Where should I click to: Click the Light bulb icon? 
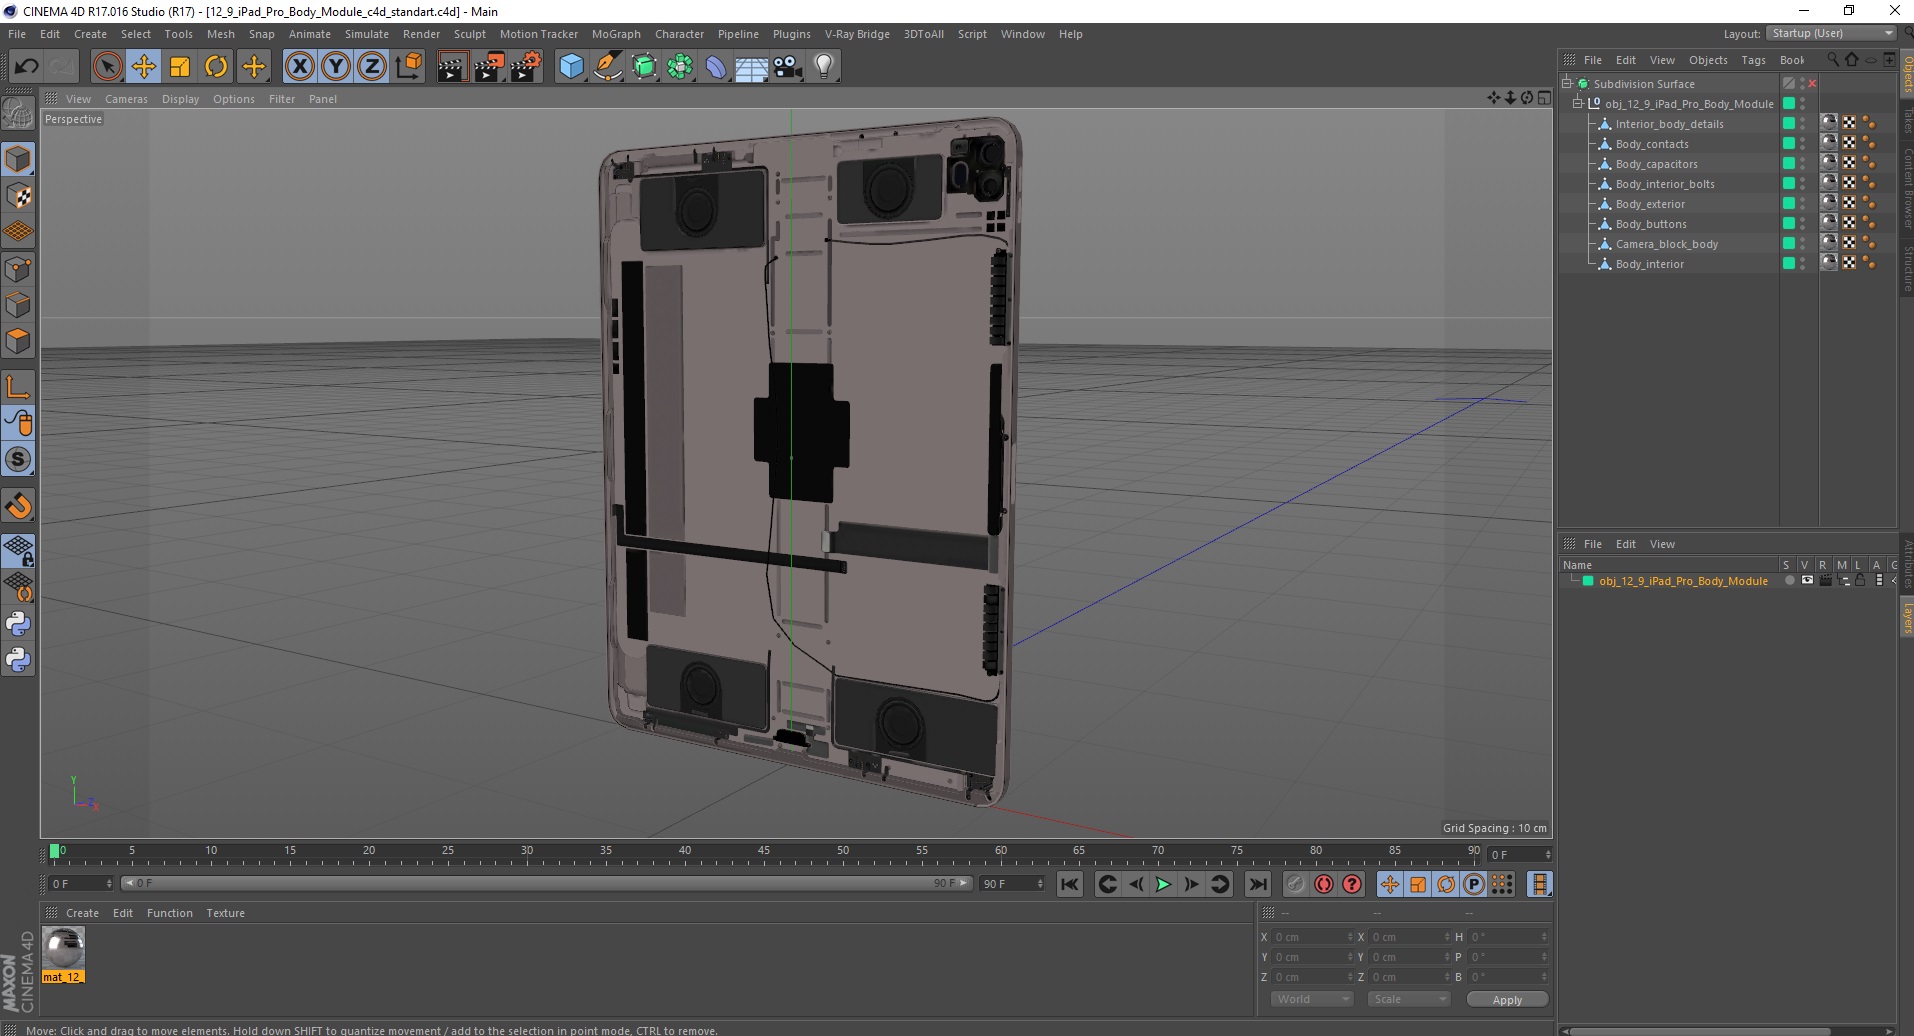click(x=824, y=67)
